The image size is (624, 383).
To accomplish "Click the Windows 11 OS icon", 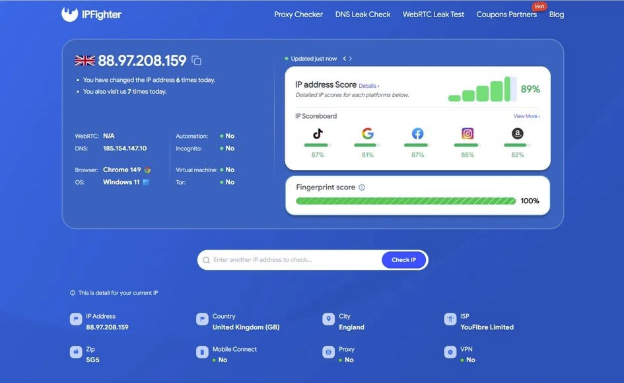I will [146, 182].
